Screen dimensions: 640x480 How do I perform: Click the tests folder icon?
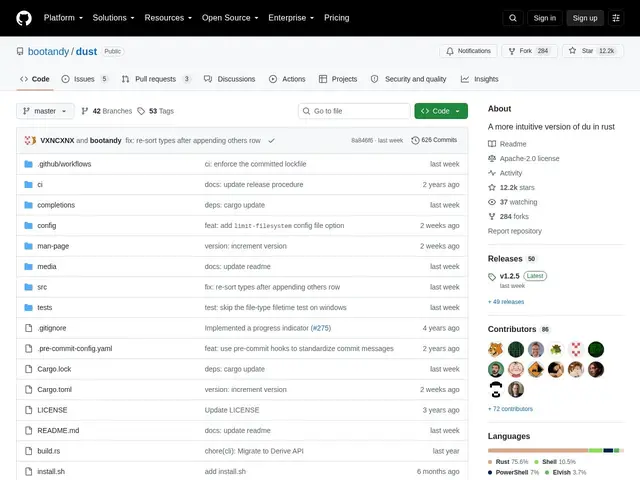[x=28, y=307]
